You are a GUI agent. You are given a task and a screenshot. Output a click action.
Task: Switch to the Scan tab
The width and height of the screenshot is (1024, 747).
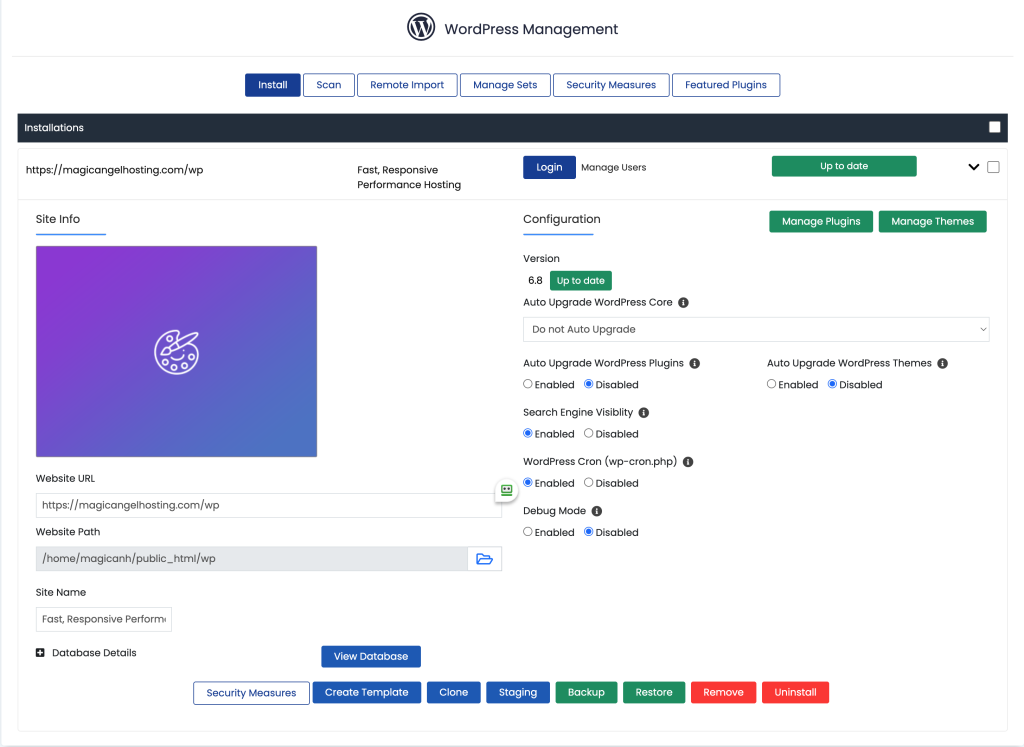(329, 85)
